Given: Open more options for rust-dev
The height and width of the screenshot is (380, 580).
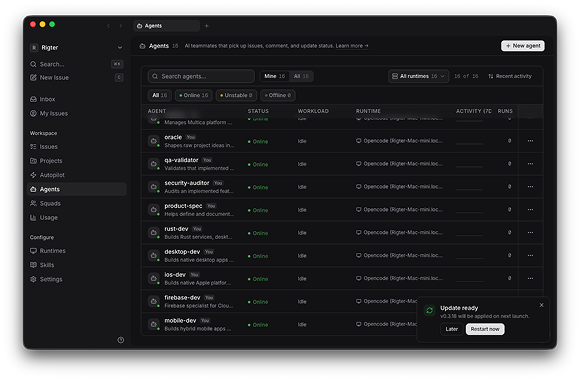Looking at the screenshot, I should pyautogui.click(x=530, y=233).
